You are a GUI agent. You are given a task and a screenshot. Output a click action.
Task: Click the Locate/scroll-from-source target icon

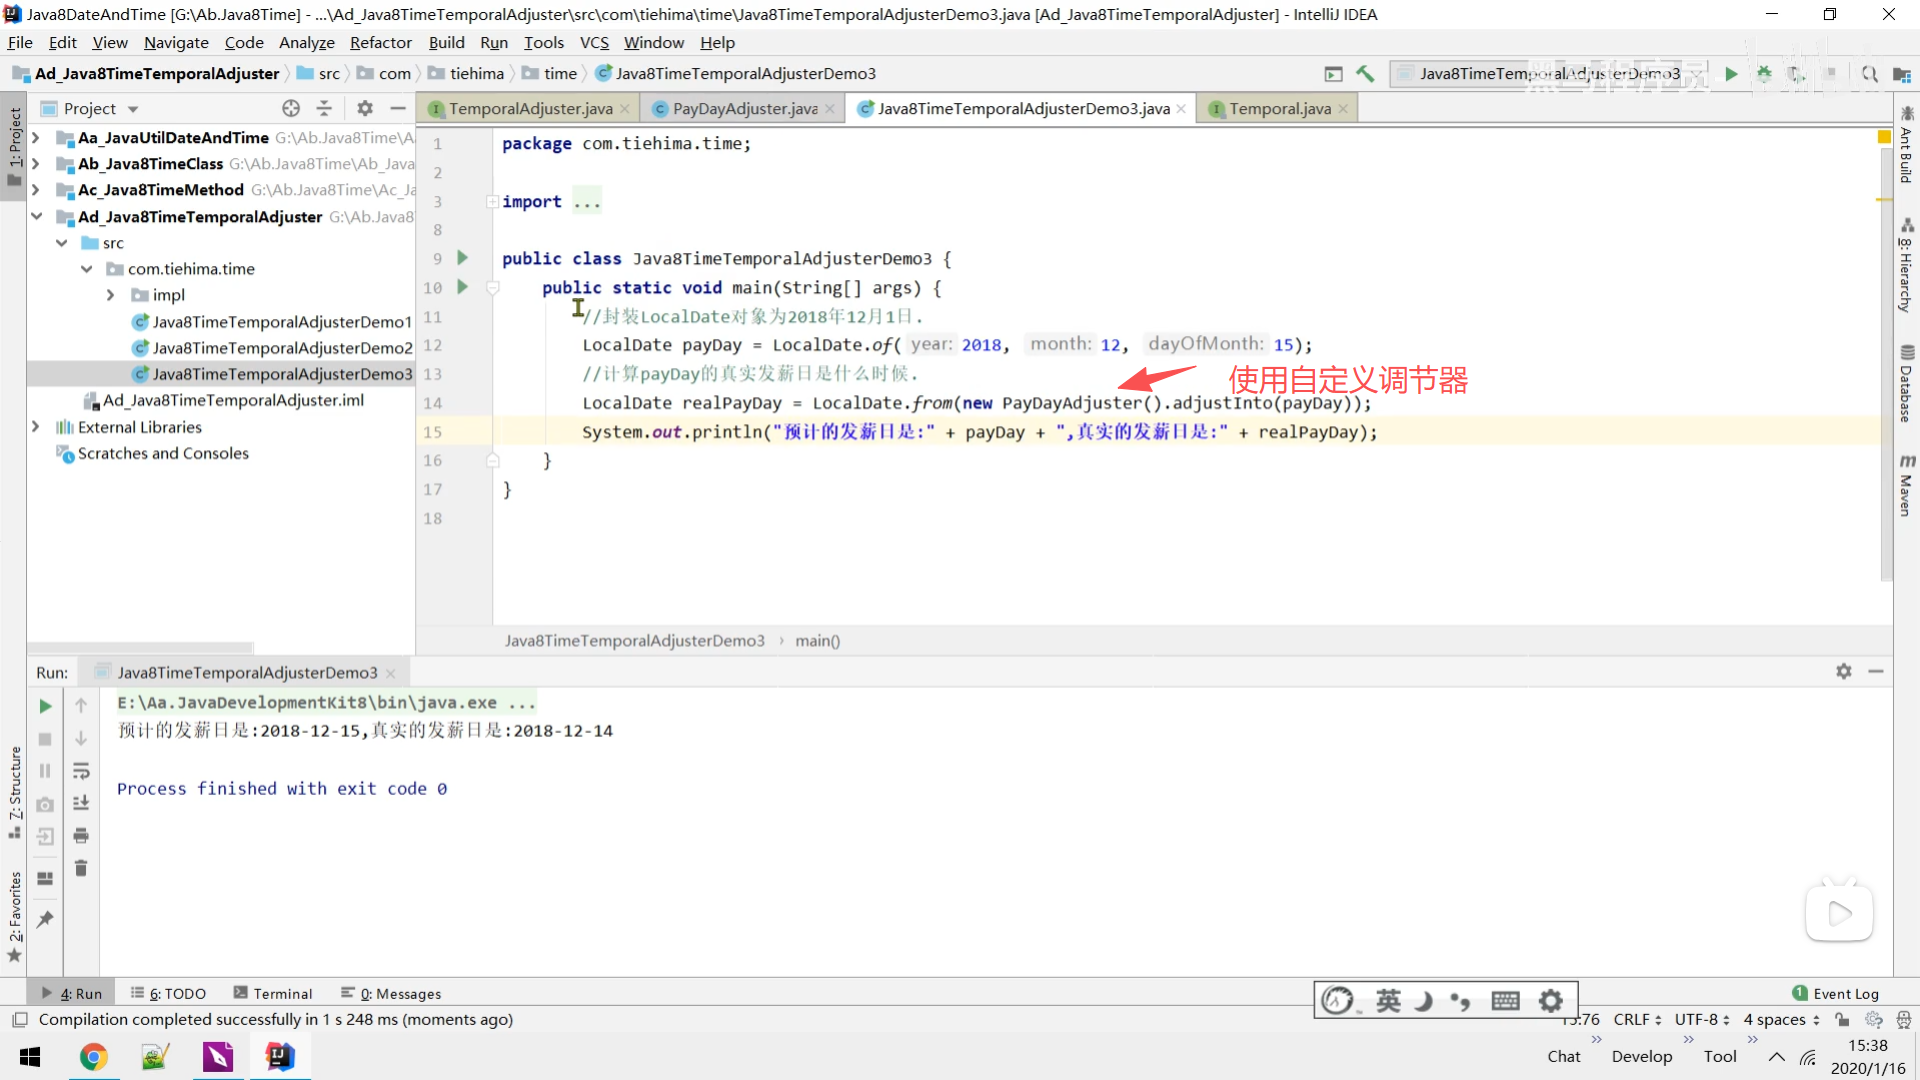pos(291,108)
